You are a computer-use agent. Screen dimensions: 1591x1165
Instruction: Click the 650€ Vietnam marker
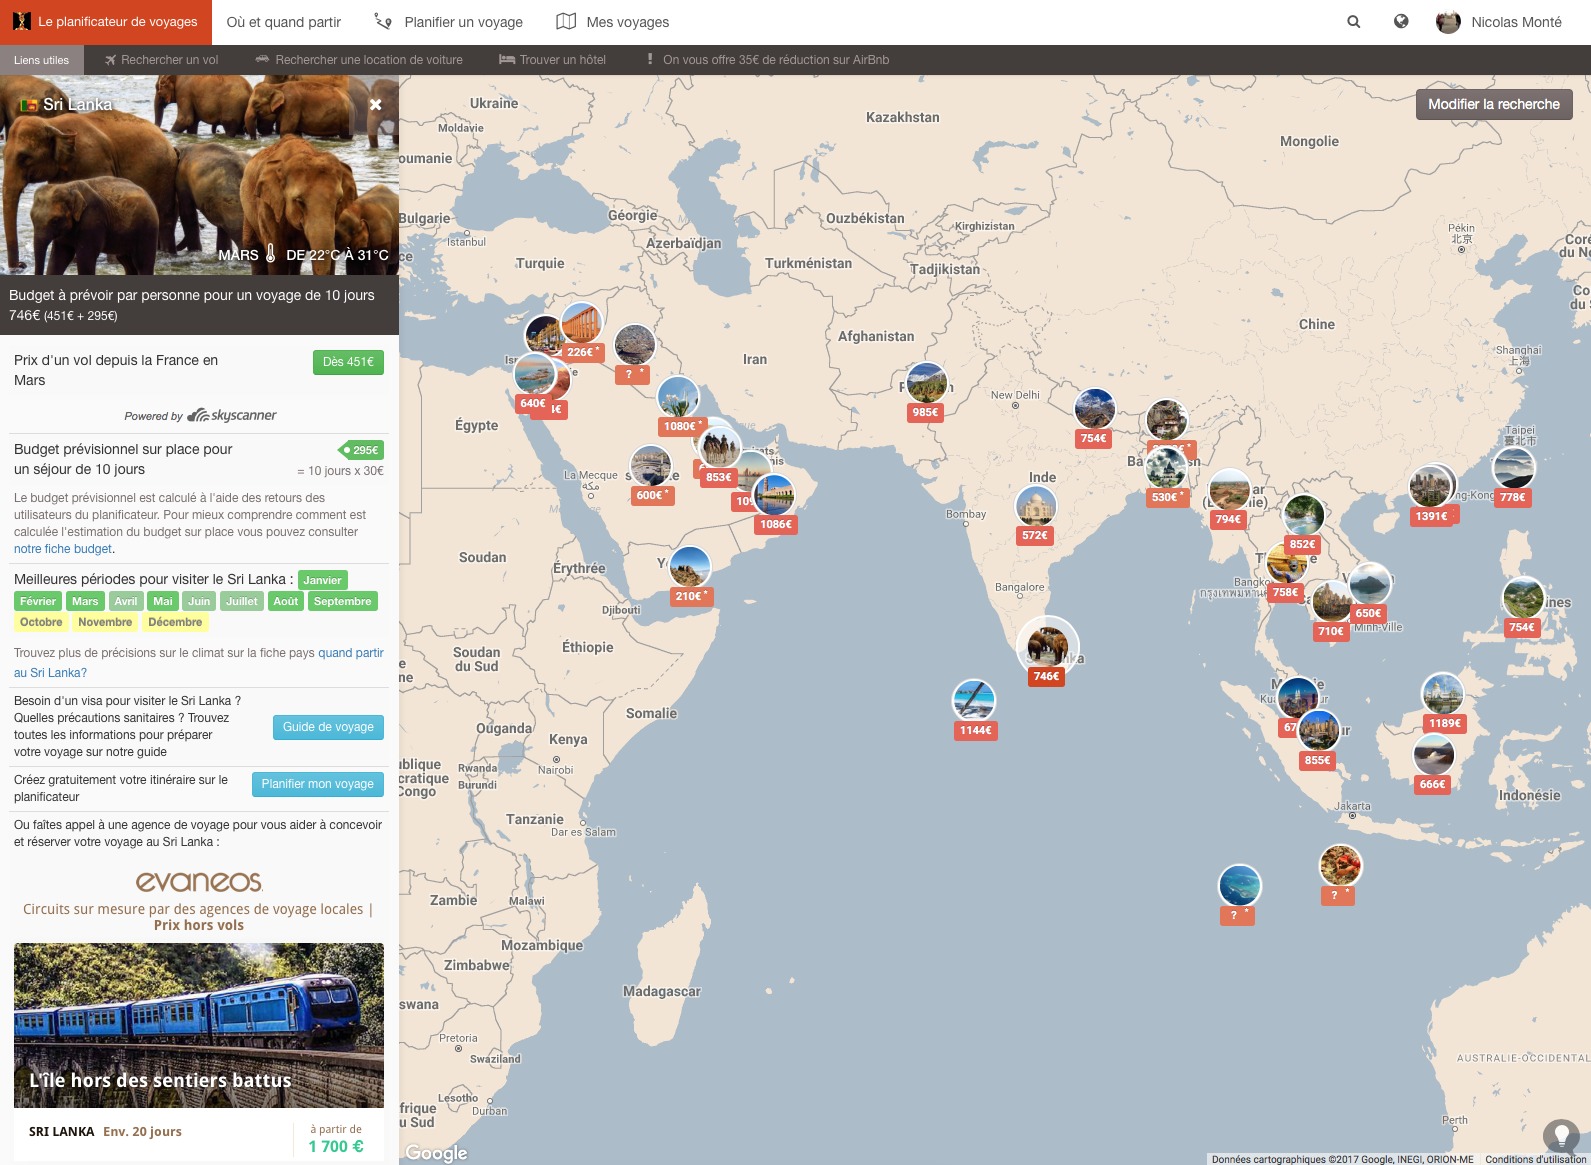click(1369, 592)
